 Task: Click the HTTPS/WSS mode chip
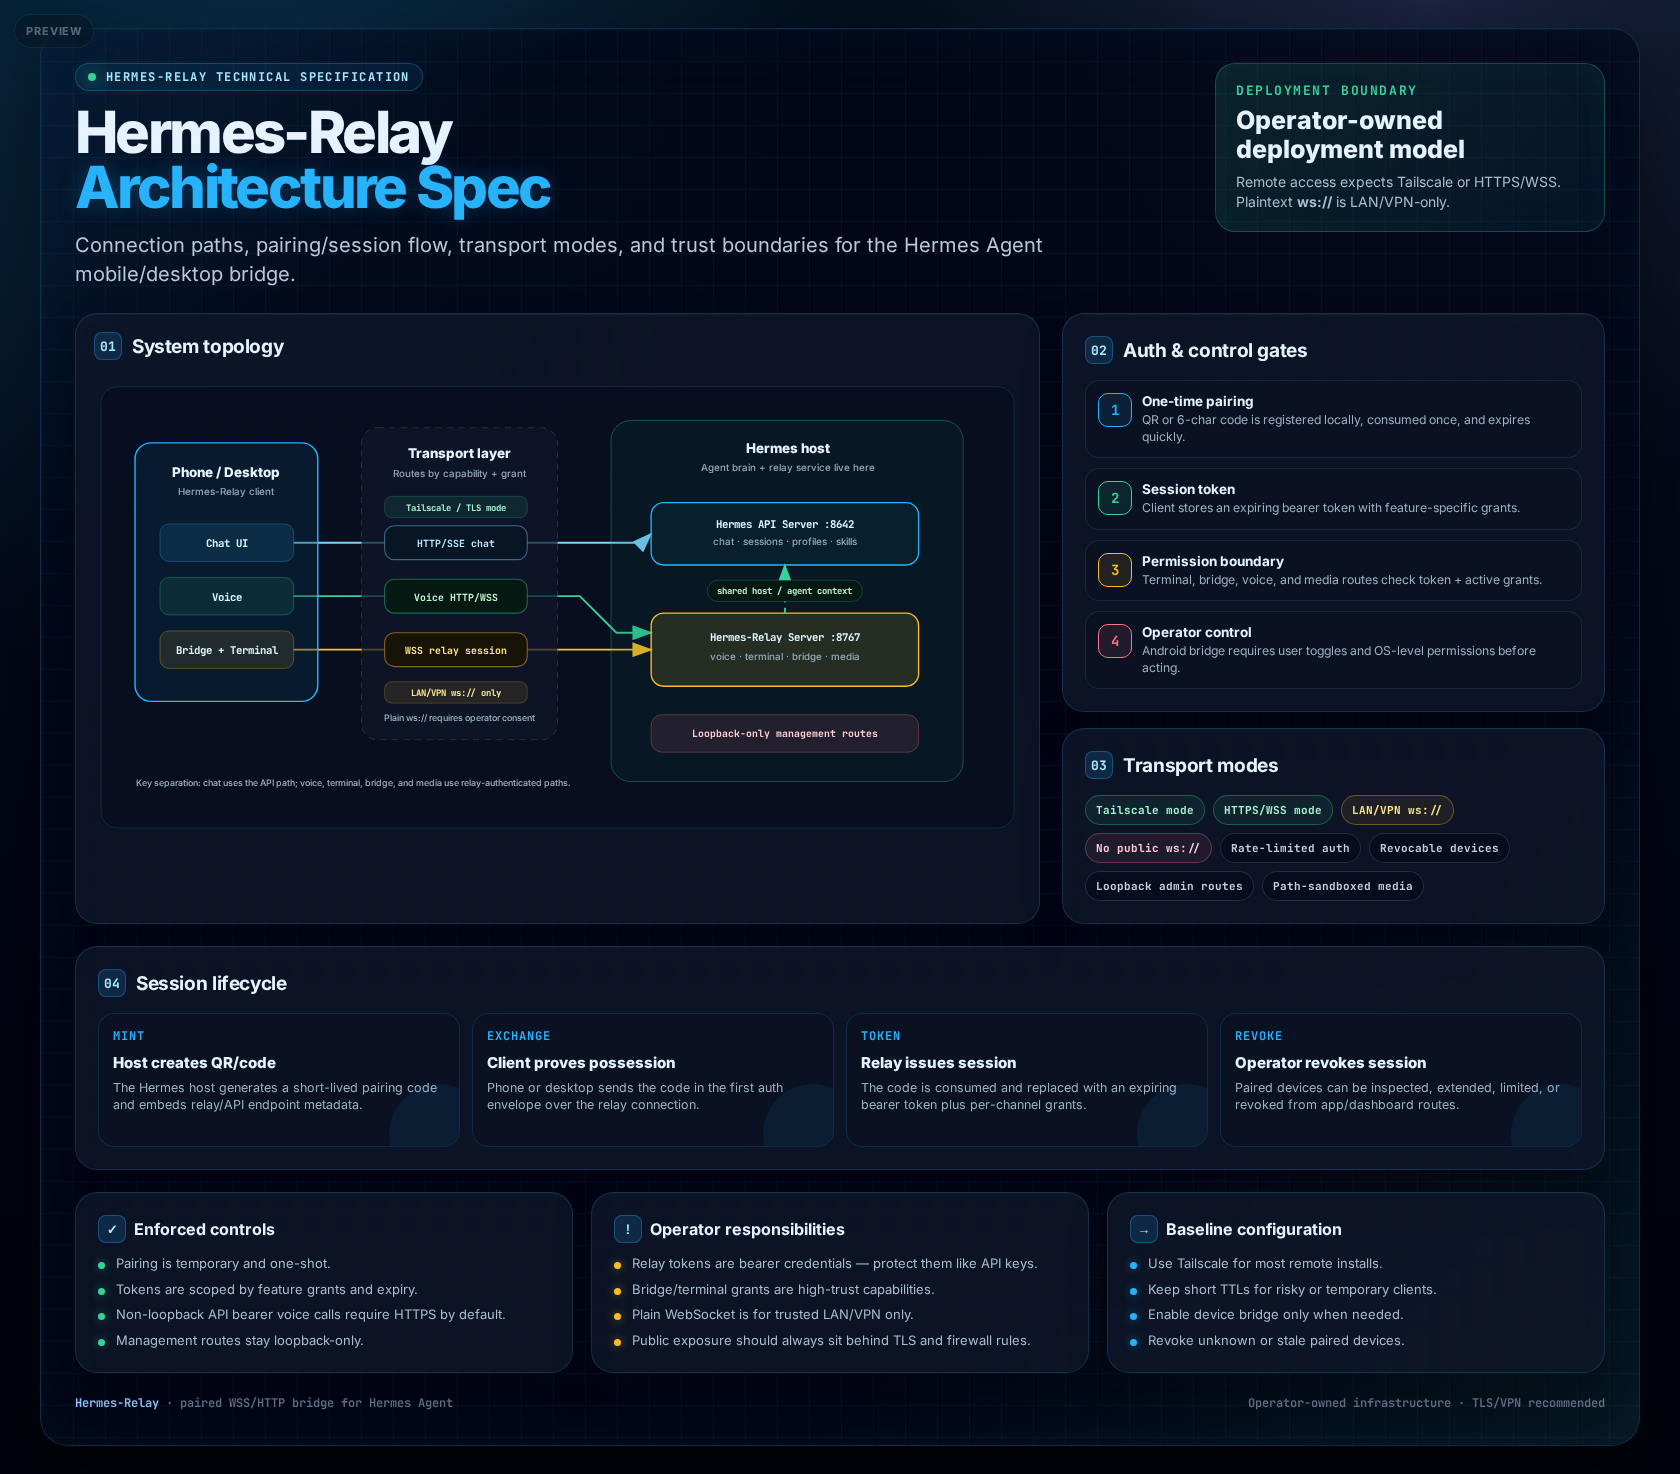[x=1273, y=810]
